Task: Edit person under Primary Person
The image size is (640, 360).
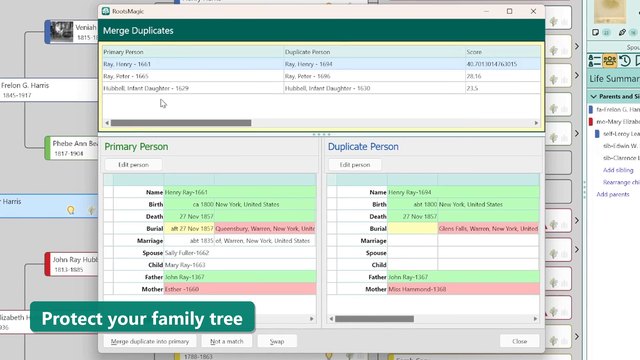Action: click(133, 165)
